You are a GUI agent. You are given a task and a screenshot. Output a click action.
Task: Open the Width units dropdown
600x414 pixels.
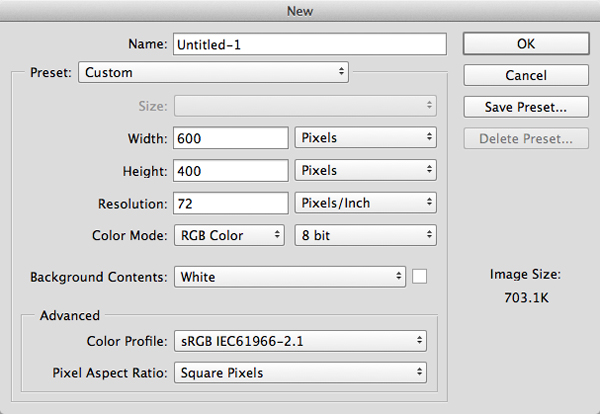click(366, 137)
